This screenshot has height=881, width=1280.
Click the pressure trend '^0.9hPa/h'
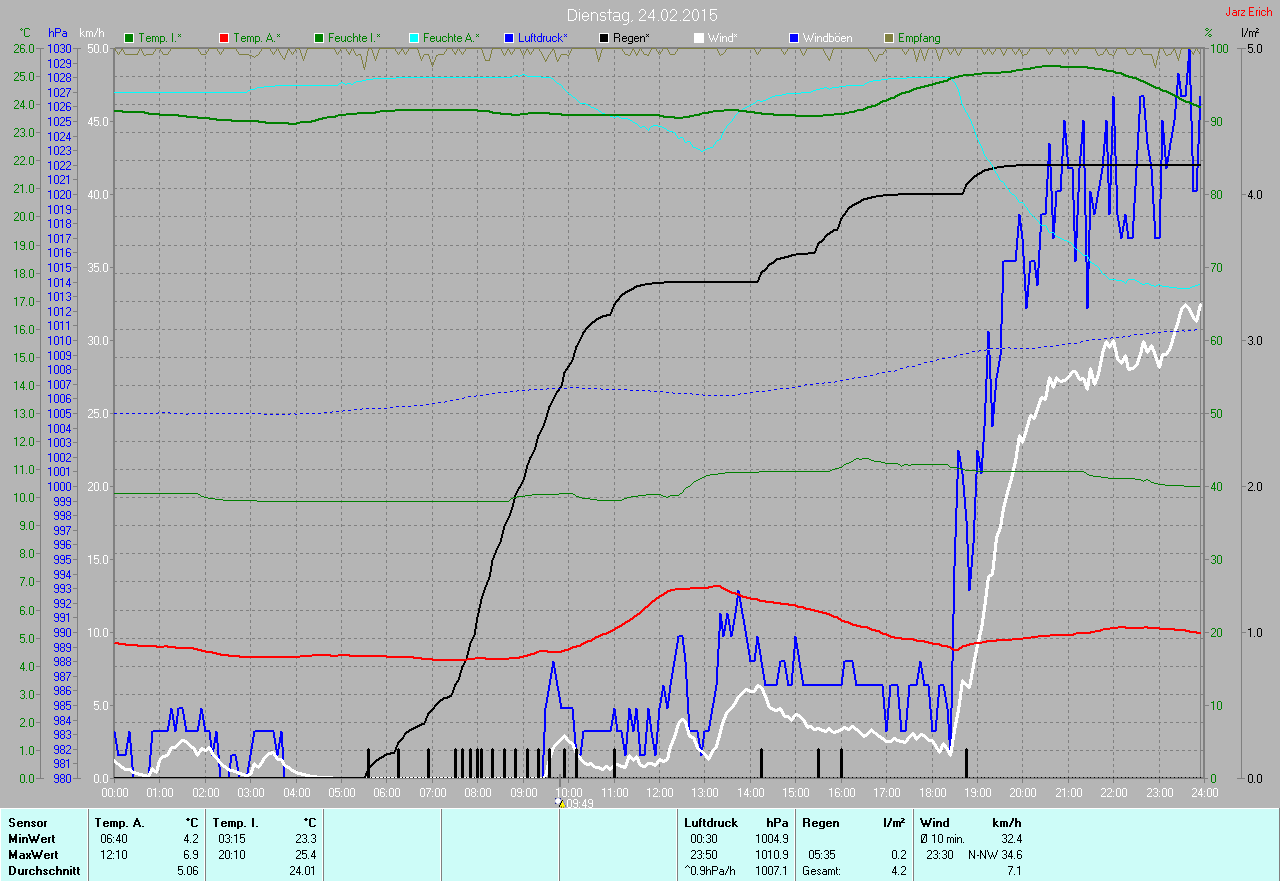pos(711,871)
